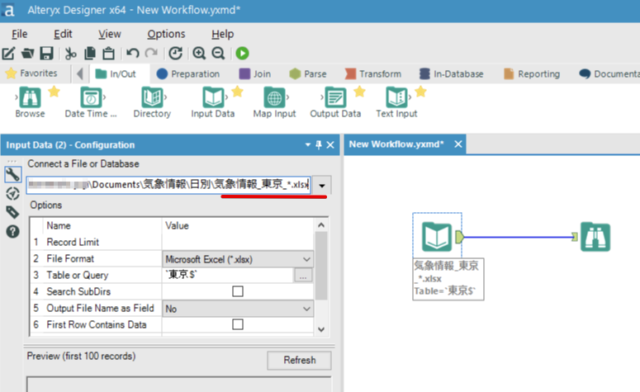640x392 pixels.
Task: Pin the Configuration panel
Action: pyautogui.click(x=319, y=145)
